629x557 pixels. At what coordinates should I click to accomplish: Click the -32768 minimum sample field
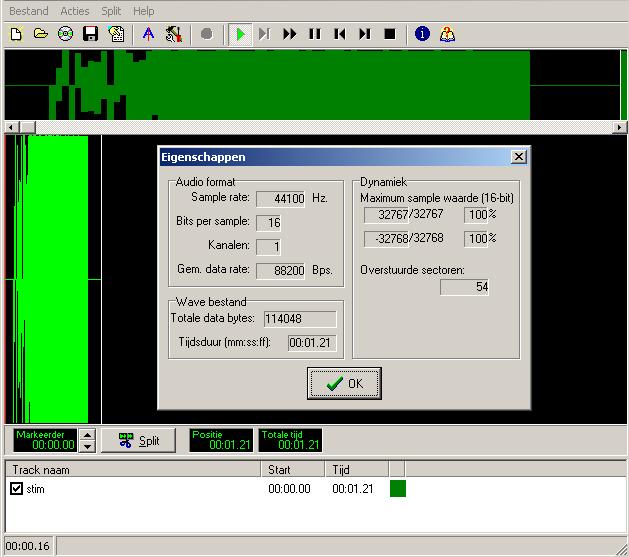coord(386,239)
